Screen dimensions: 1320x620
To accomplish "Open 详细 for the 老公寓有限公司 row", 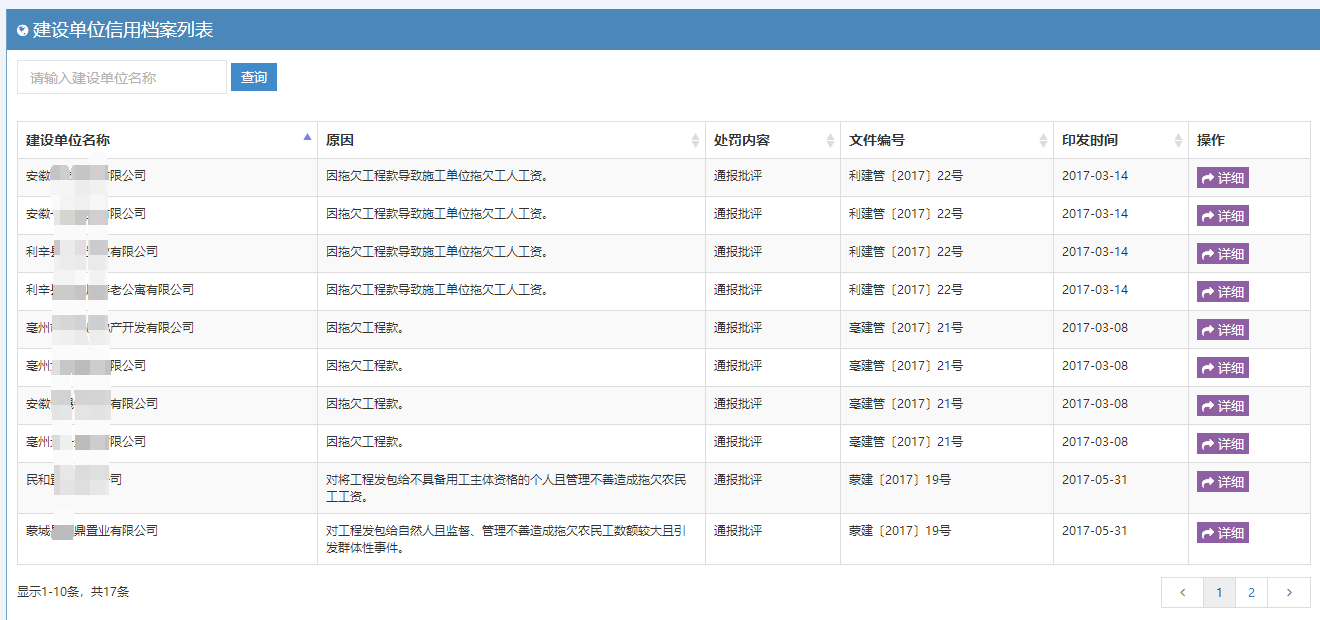I will (x=1223, y=292).
